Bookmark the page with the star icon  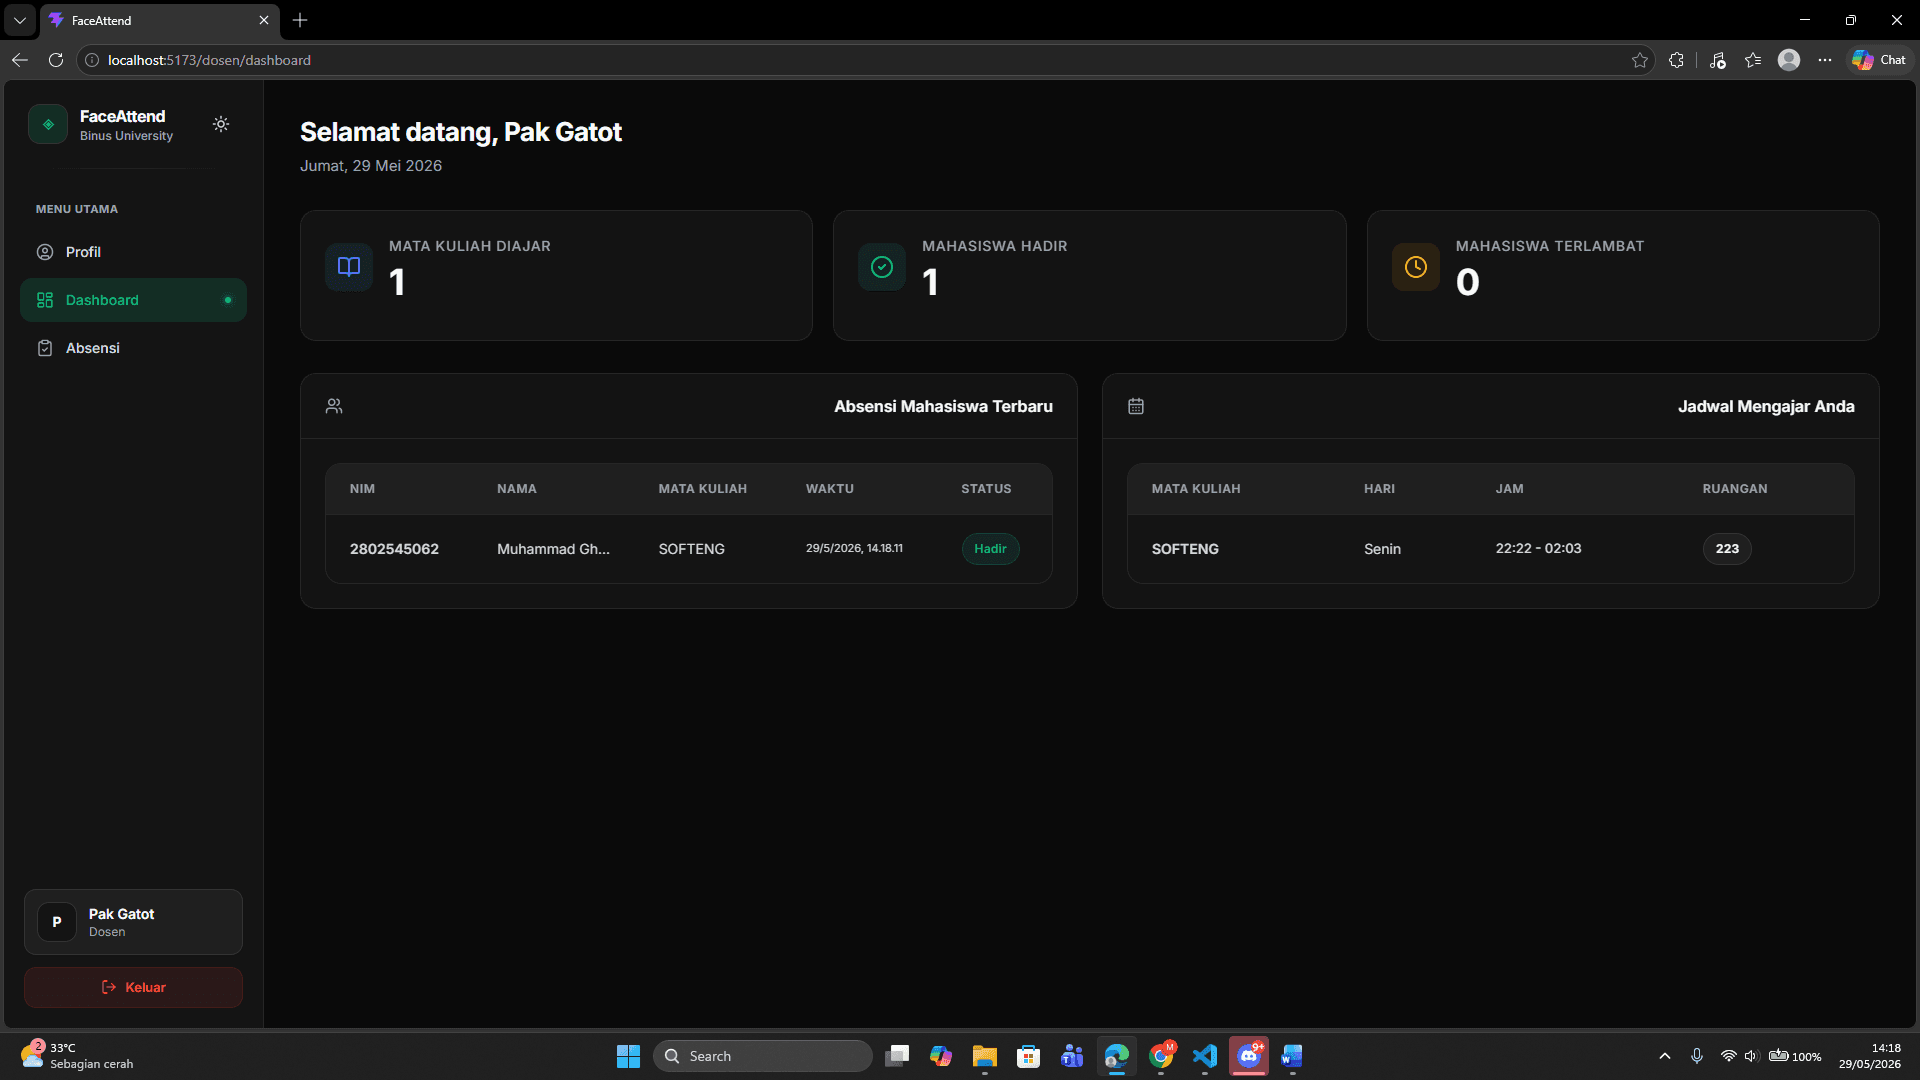(x=1640, y=60)
